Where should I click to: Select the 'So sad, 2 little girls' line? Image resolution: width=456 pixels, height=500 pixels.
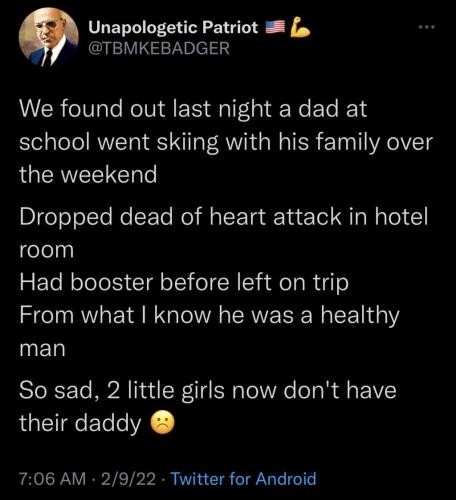coord(208,390)
